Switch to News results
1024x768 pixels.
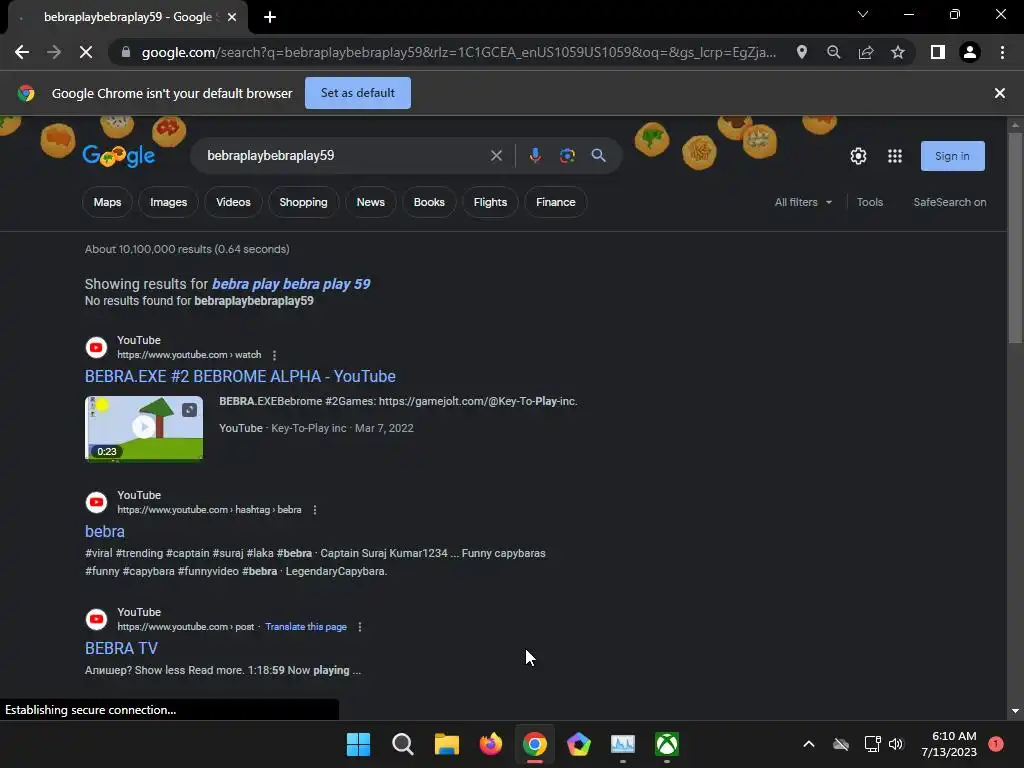(x=370, y=202)
